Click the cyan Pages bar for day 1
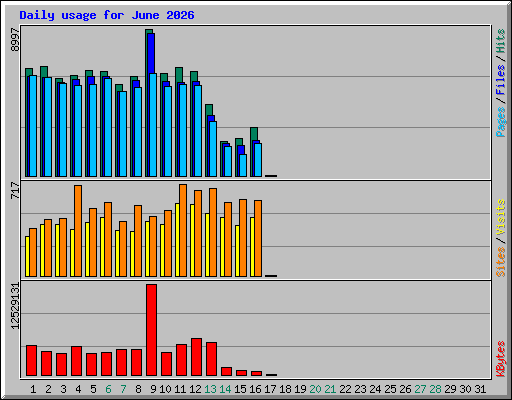 (x=33, y=126)
